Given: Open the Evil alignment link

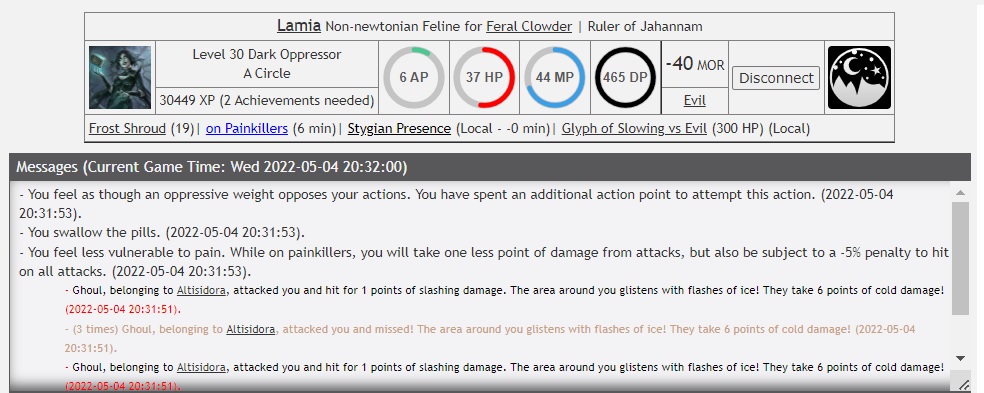Looking at the screenshot, I should tap(695, 100).
